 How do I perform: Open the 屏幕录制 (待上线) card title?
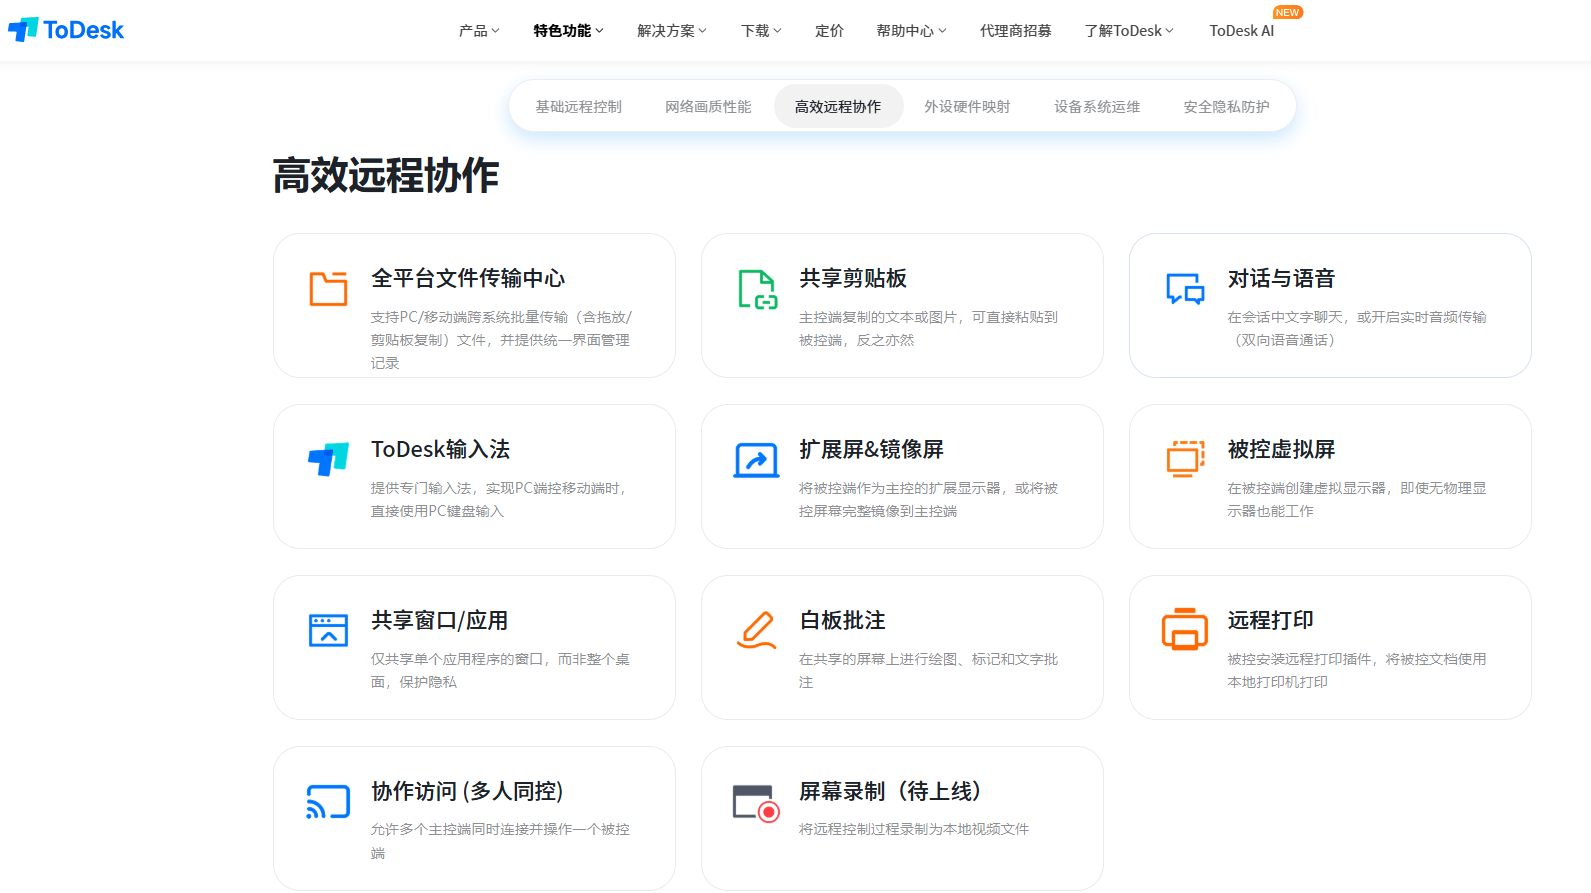889,791
